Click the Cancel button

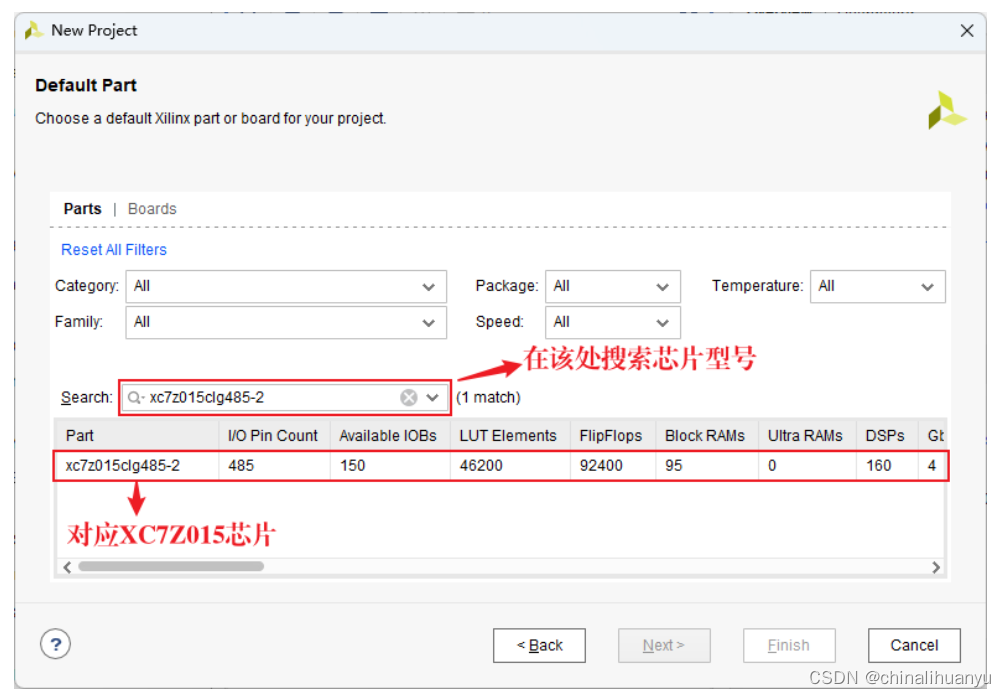914,645
